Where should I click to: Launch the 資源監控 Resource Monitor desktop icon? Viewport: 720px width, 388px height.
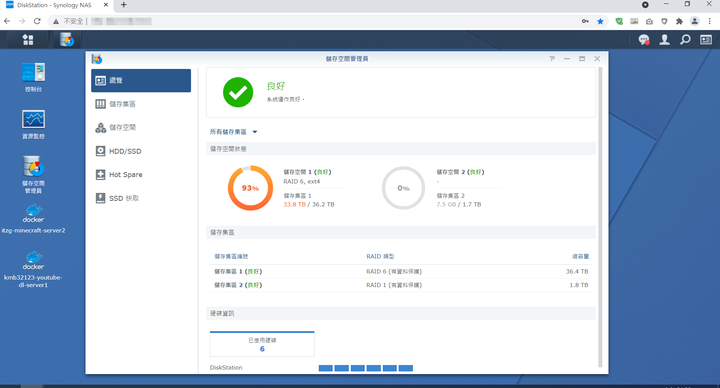click(x=34, y=124)
